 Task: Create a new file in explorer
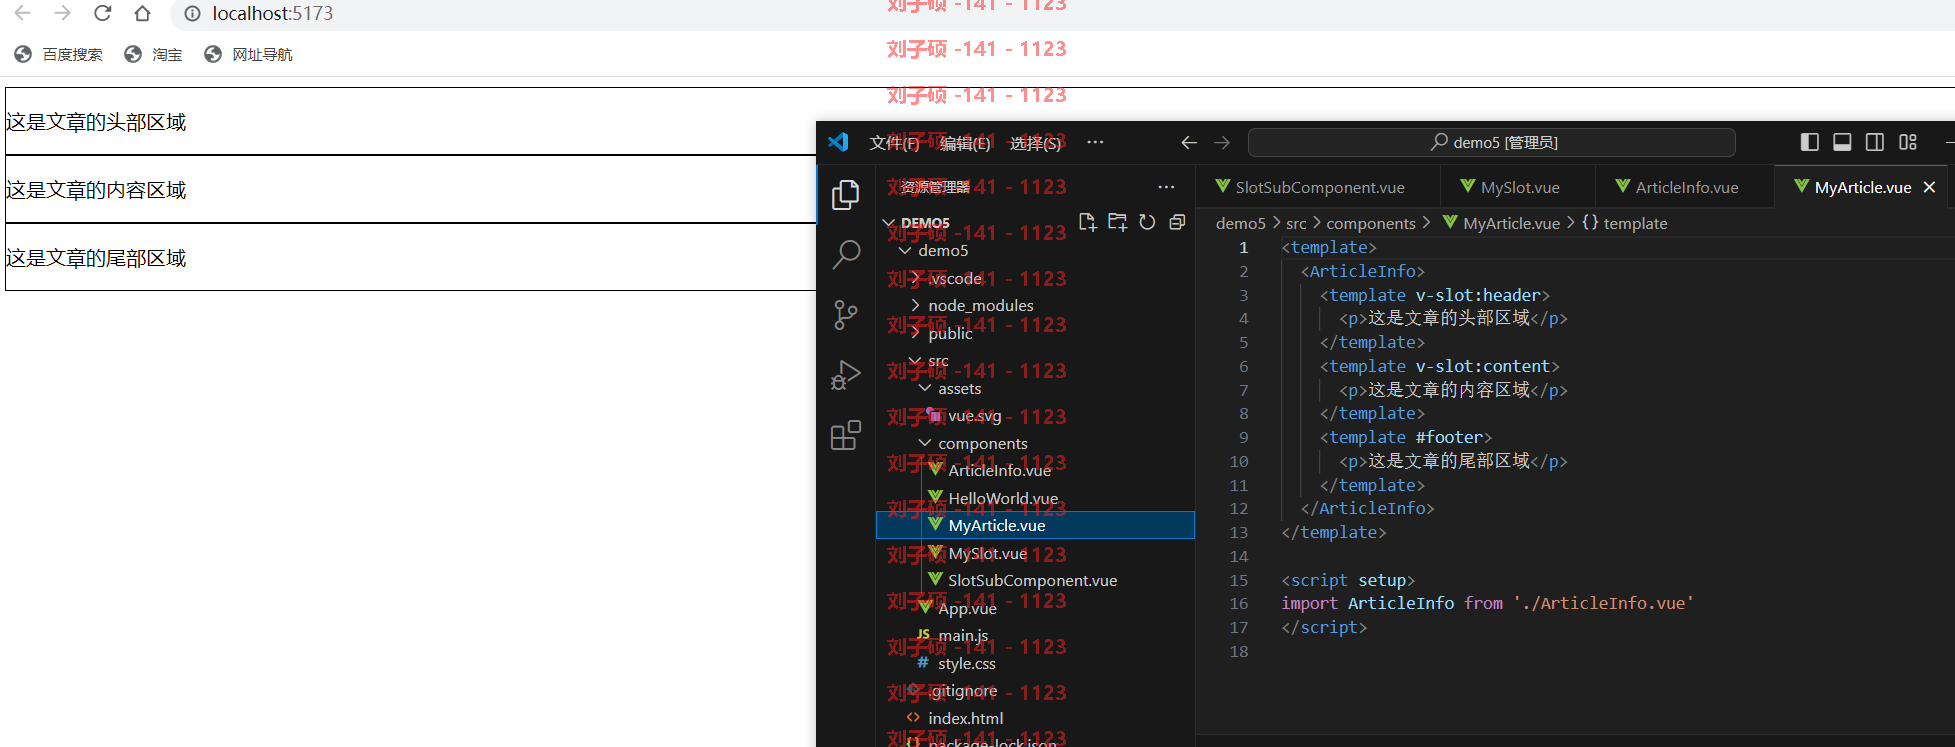click(1088, 222)
